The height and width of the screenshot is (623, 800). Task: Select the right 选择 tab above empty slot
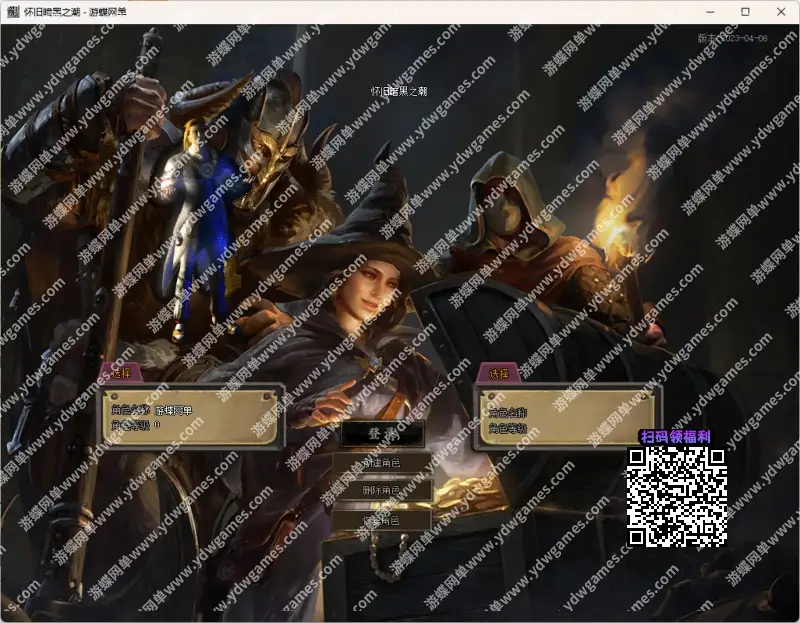498,373
